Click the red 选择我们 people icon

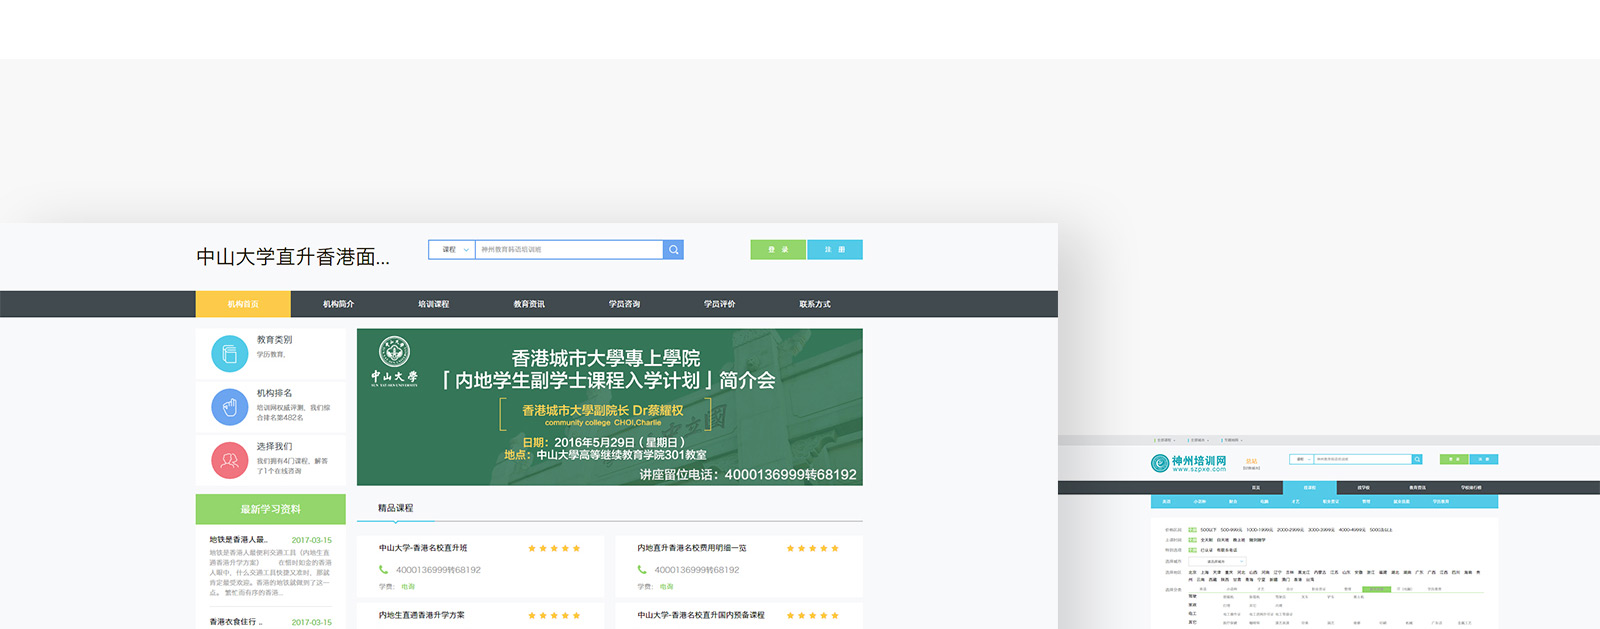click(x=229, y=460)
